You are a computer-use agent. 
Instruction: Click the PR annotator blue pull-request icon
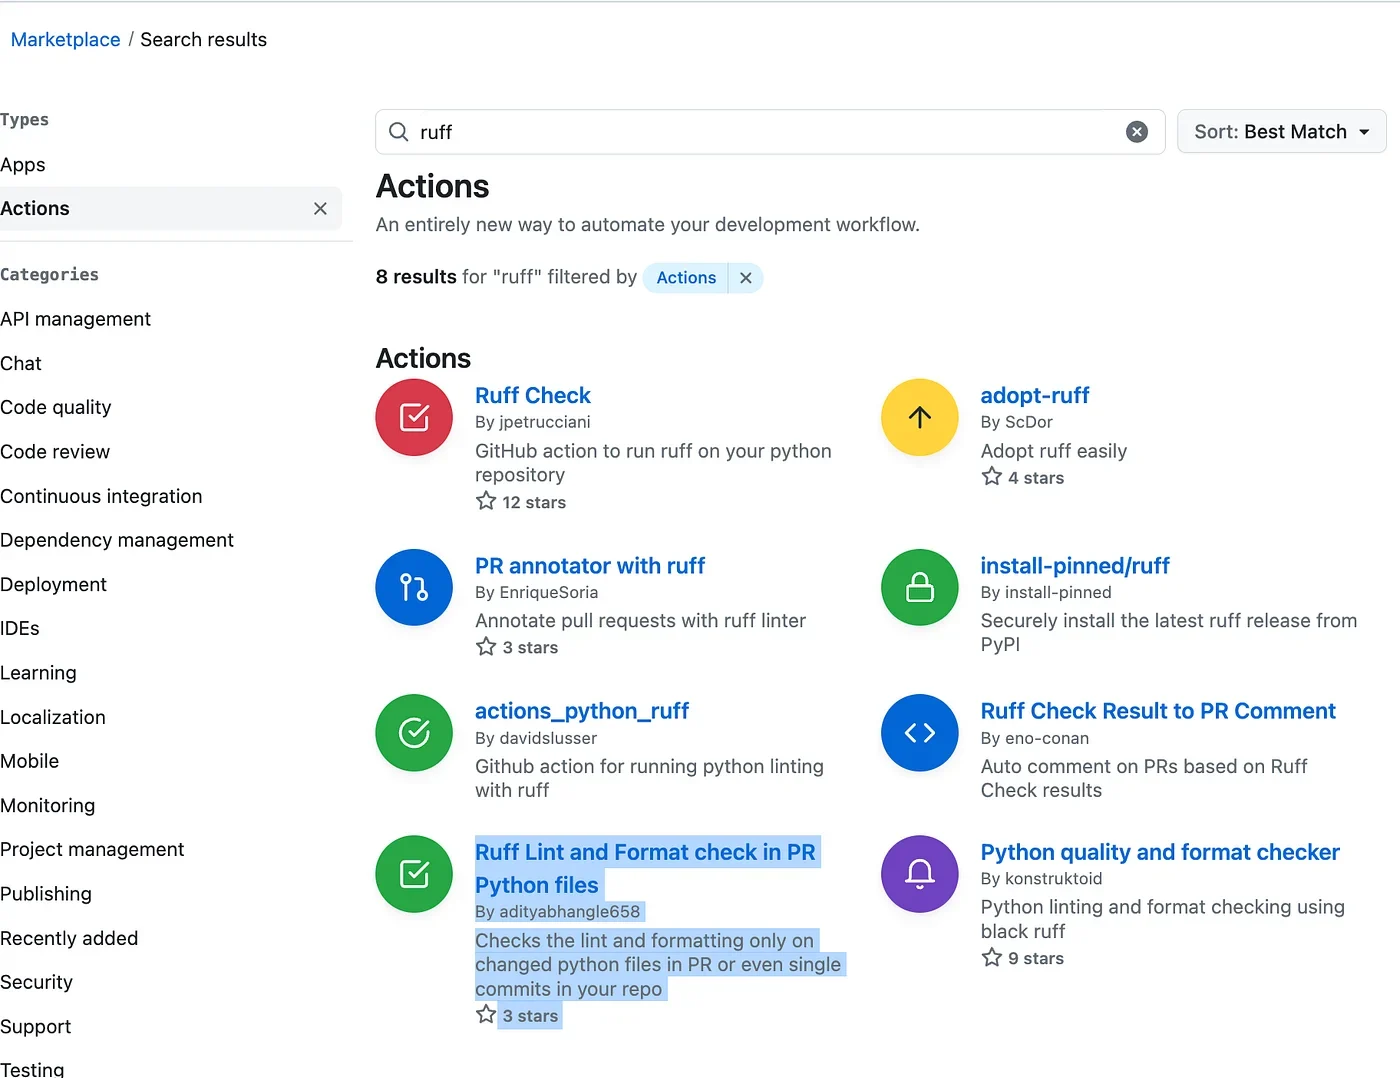(414, 587)
